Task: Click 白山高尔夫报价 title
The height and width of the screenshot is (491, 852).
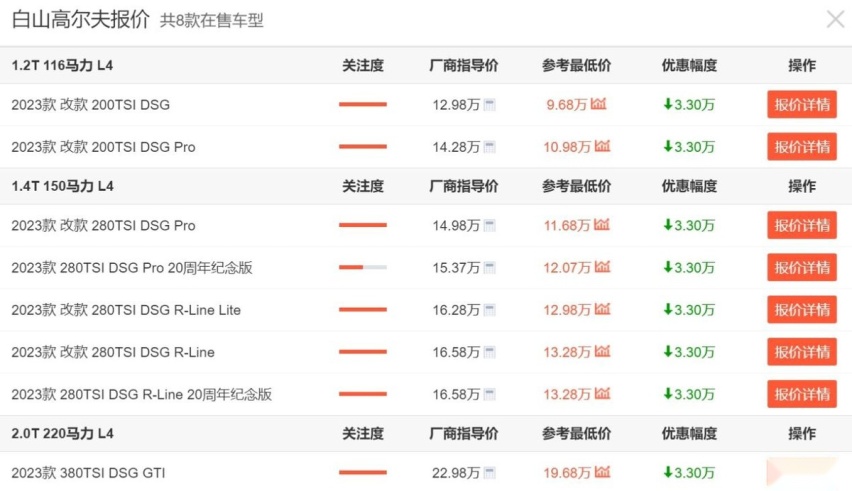Action: (x=80, y=20)
